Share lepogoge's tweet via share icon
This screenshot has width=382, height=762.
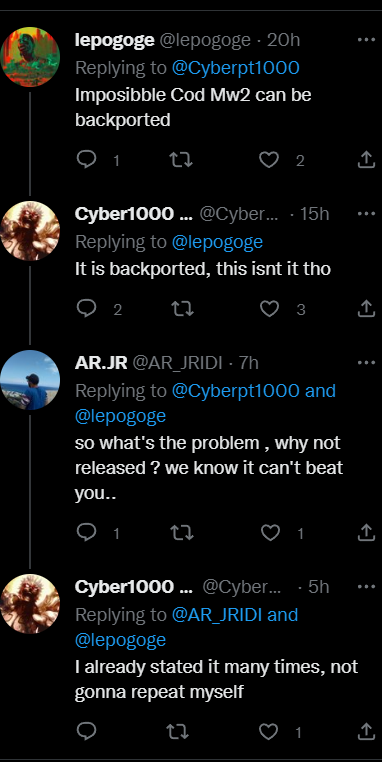tap(366, 159)
